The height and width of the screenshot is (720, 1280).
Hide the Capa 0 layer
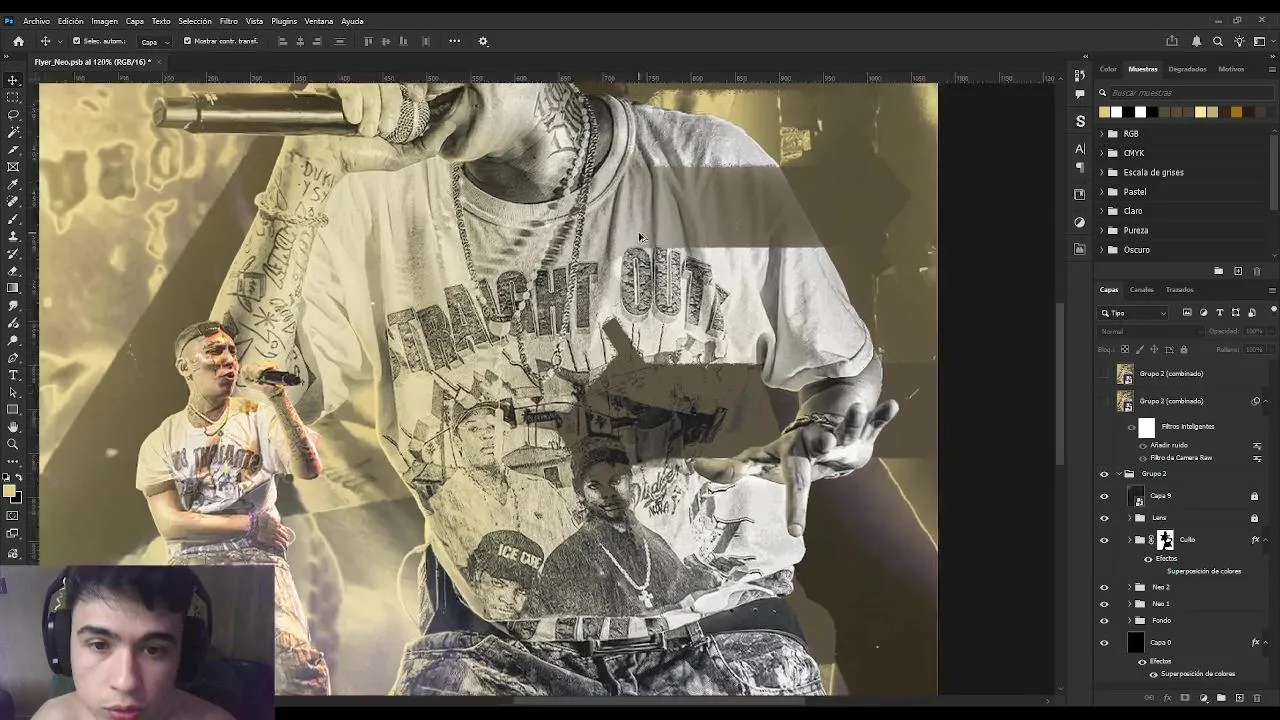1104,643
